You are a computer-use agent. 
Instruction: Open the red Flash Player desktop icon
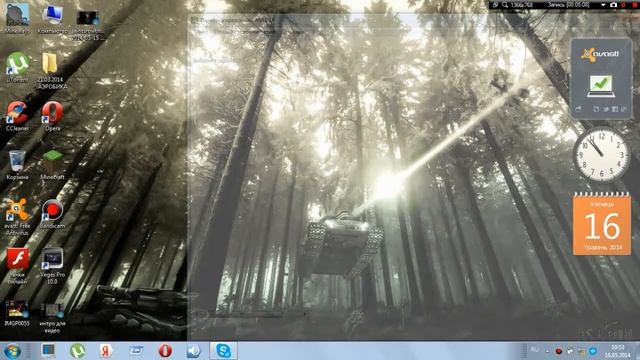click(x=18, y=266)
